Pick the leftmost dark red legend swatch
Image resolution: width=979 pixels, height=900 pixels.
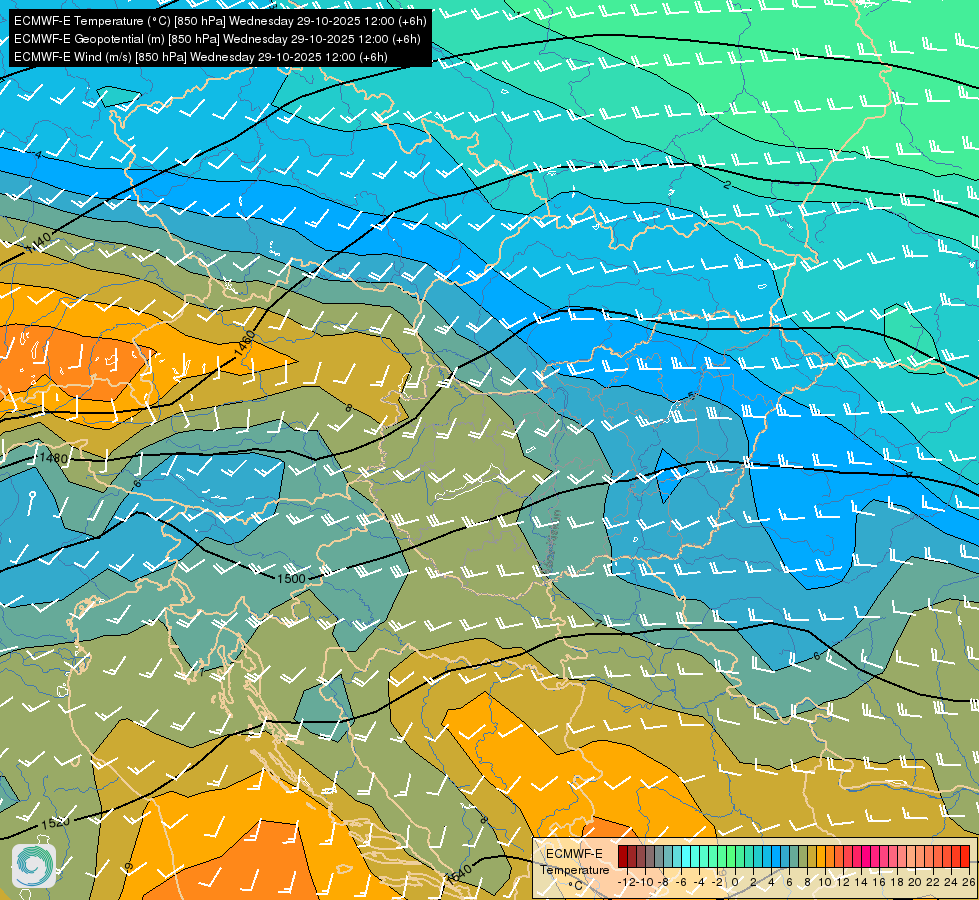tap(623, 856)
